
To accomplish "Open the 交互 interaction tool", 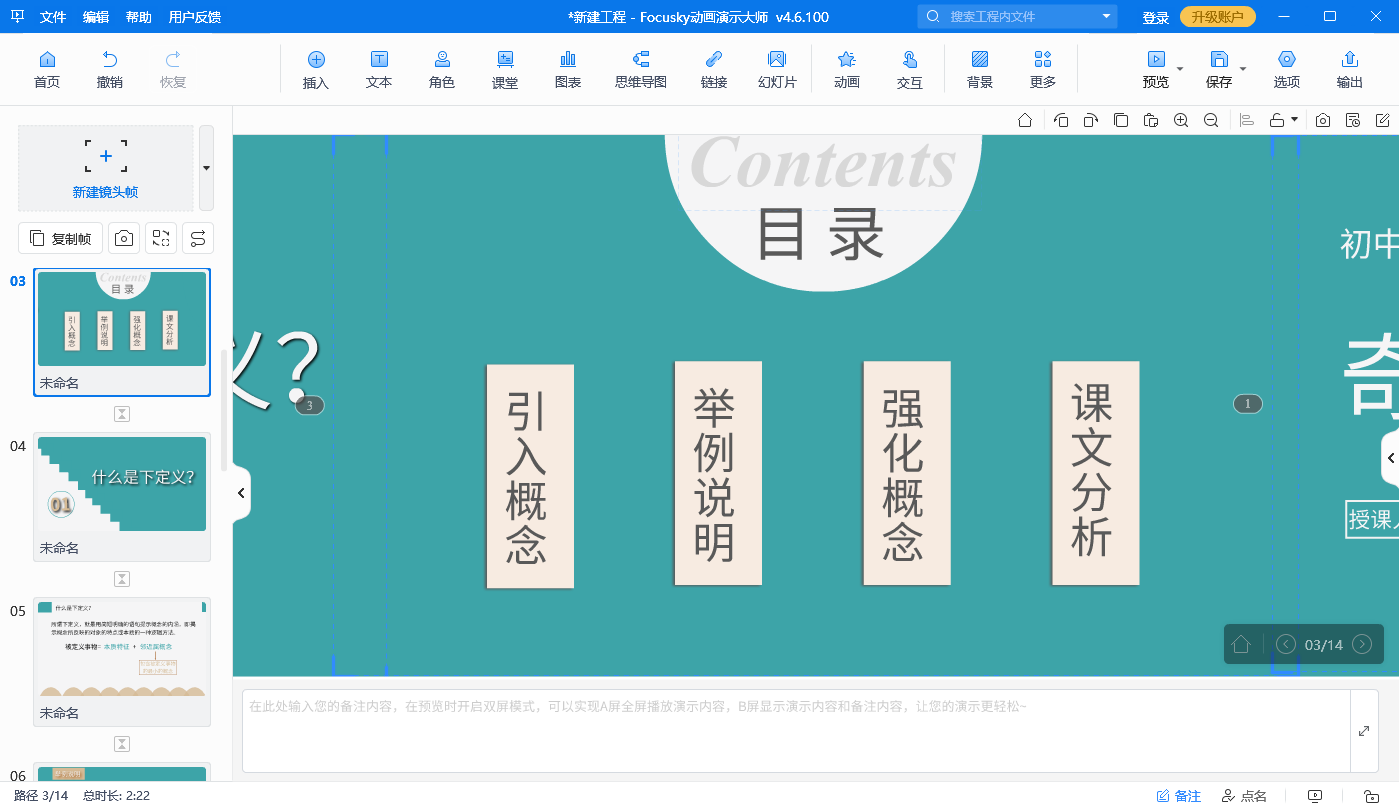I will coord(910,70).
